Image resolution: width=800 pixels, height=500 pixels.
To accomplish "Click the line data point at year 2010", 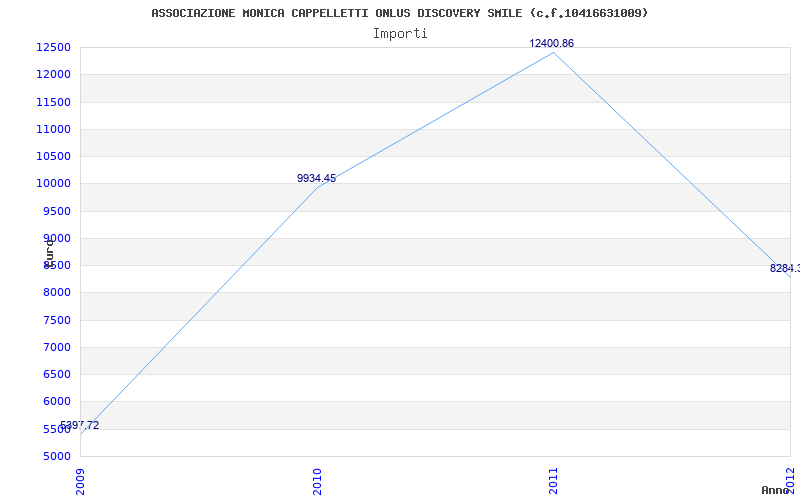I will (x=317, y=187).
